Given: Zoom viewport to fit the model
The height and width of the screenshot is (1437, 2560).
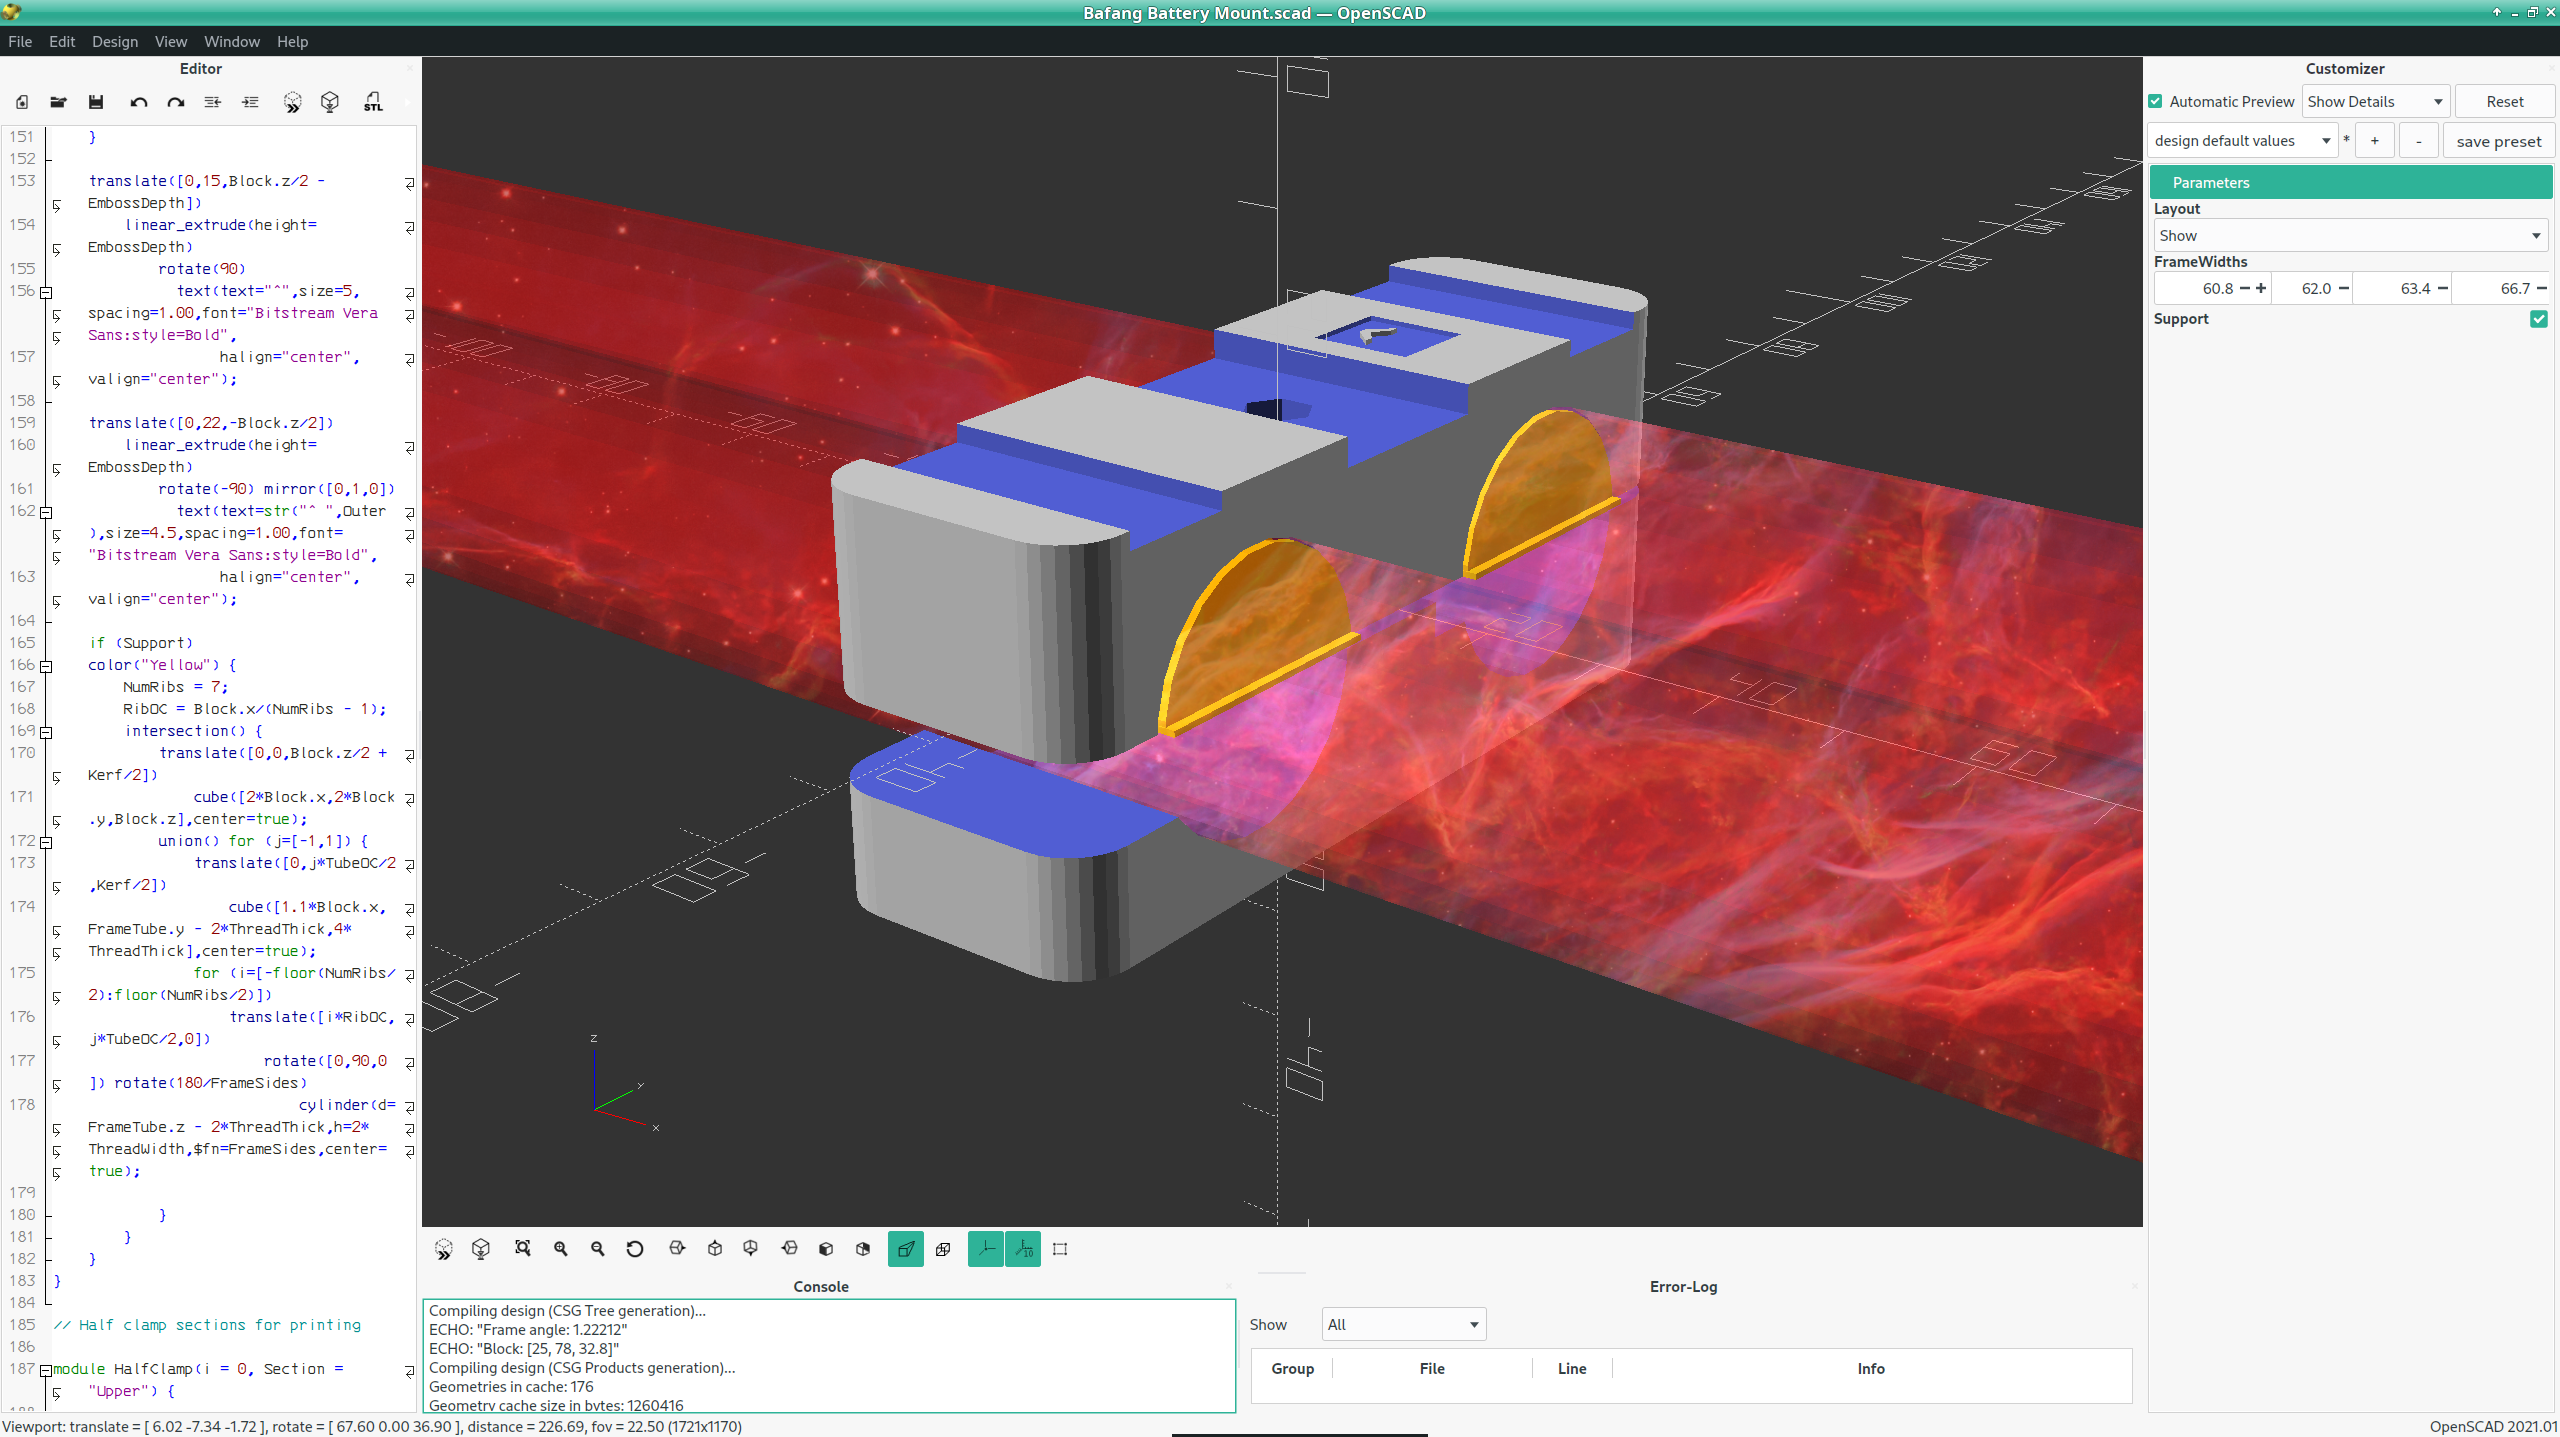Looking at the screenshot, I should coord(523,1249).
